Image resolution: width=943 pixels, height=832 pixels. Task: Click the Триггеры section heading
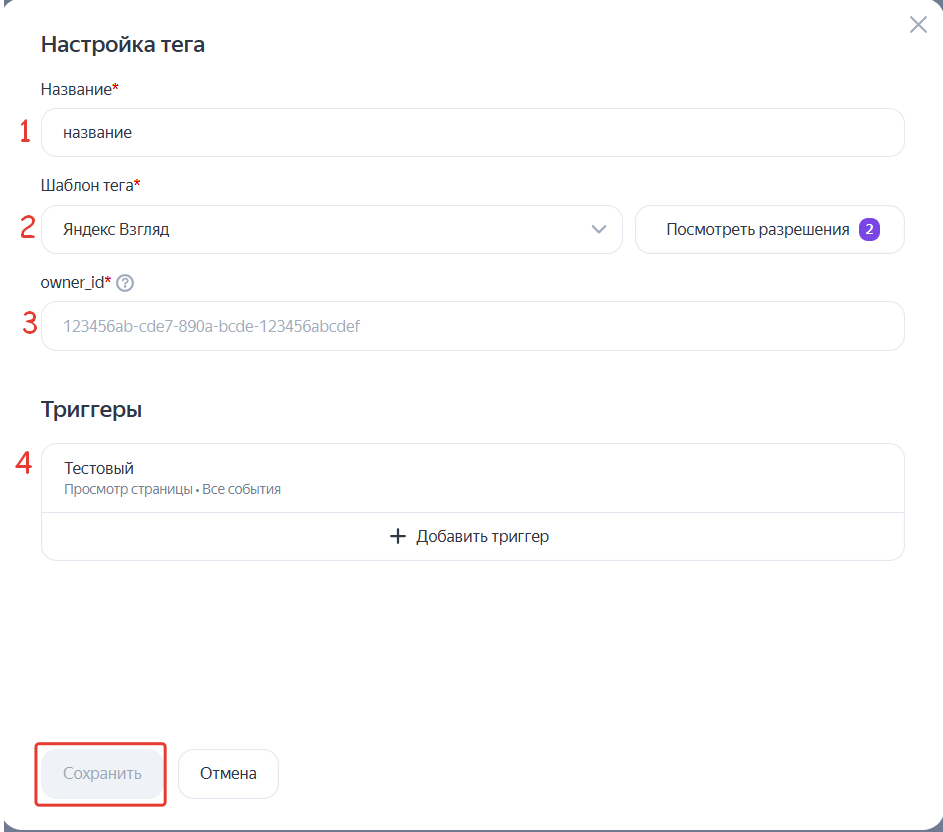coord(91,410)
